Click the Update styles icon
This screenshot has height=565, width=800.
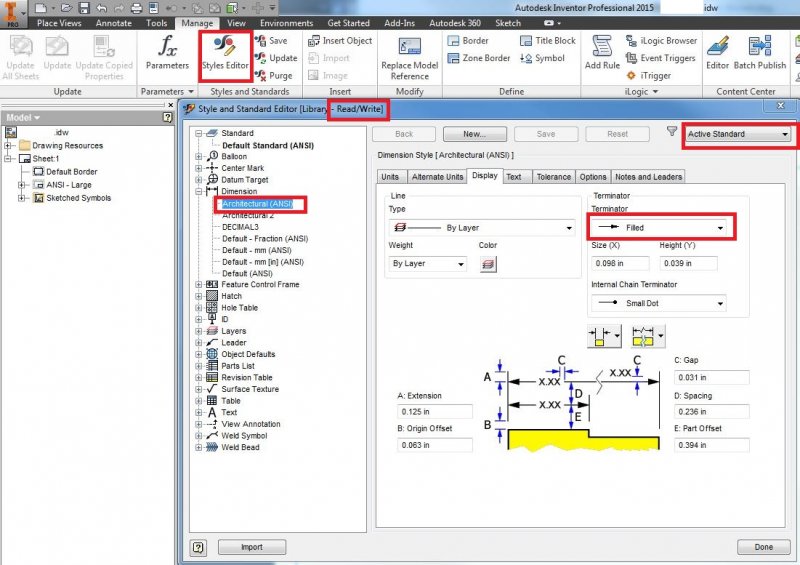coord(261,58)
